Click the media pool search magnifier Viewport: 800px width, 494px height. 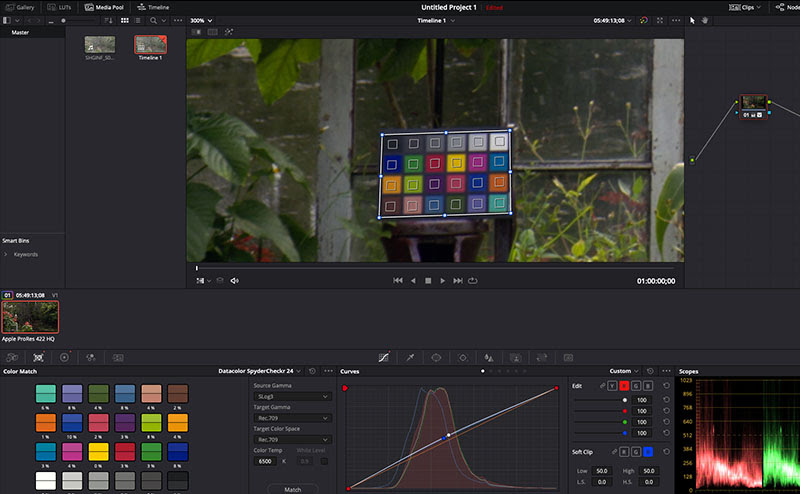pyautogui.click(x=154, y=20)
